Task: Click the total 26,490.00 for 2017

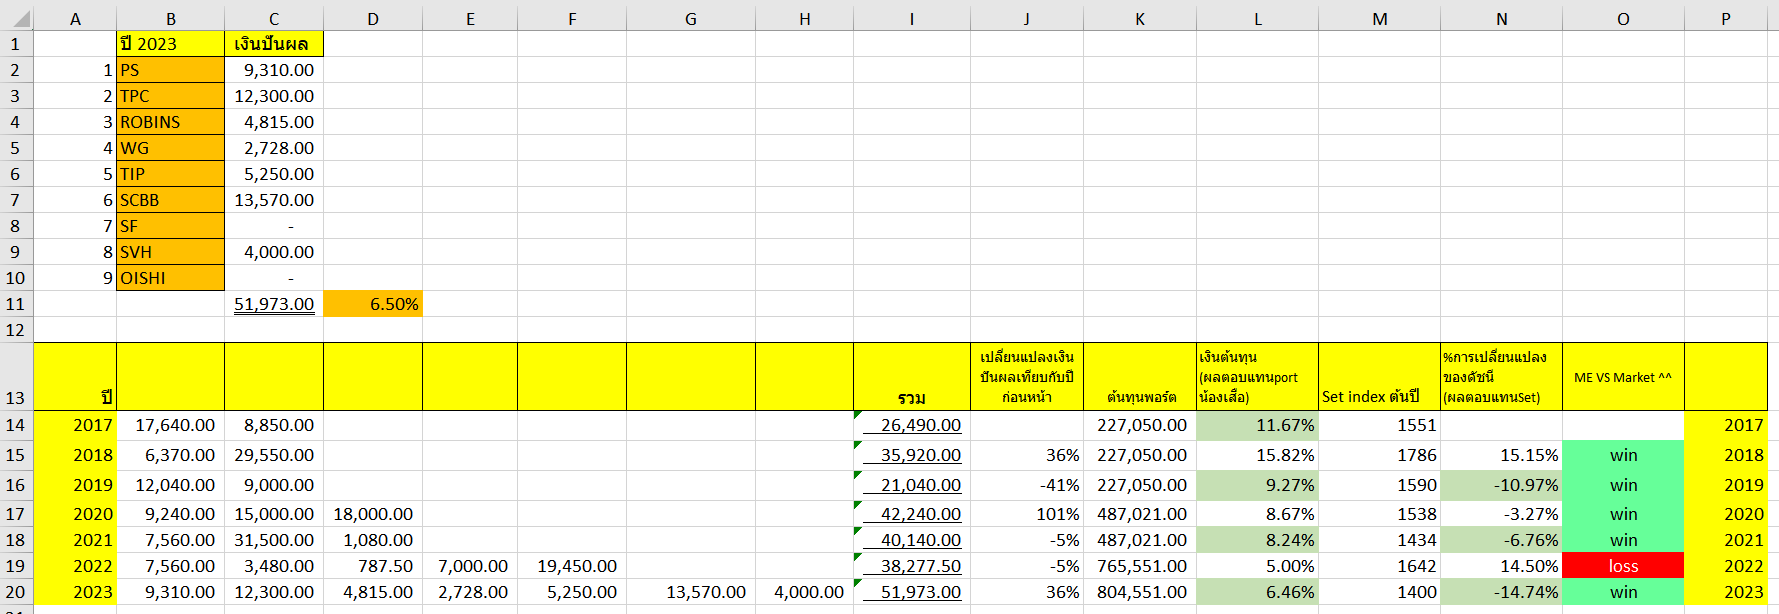Action: 912,425
